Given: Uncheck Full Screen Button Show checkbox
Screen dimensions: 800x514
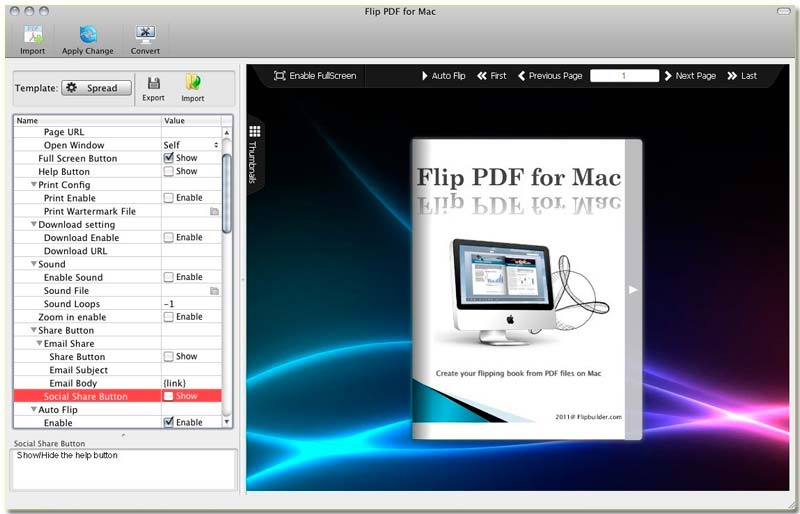Looking at the screenshot, I should [168, 158].
